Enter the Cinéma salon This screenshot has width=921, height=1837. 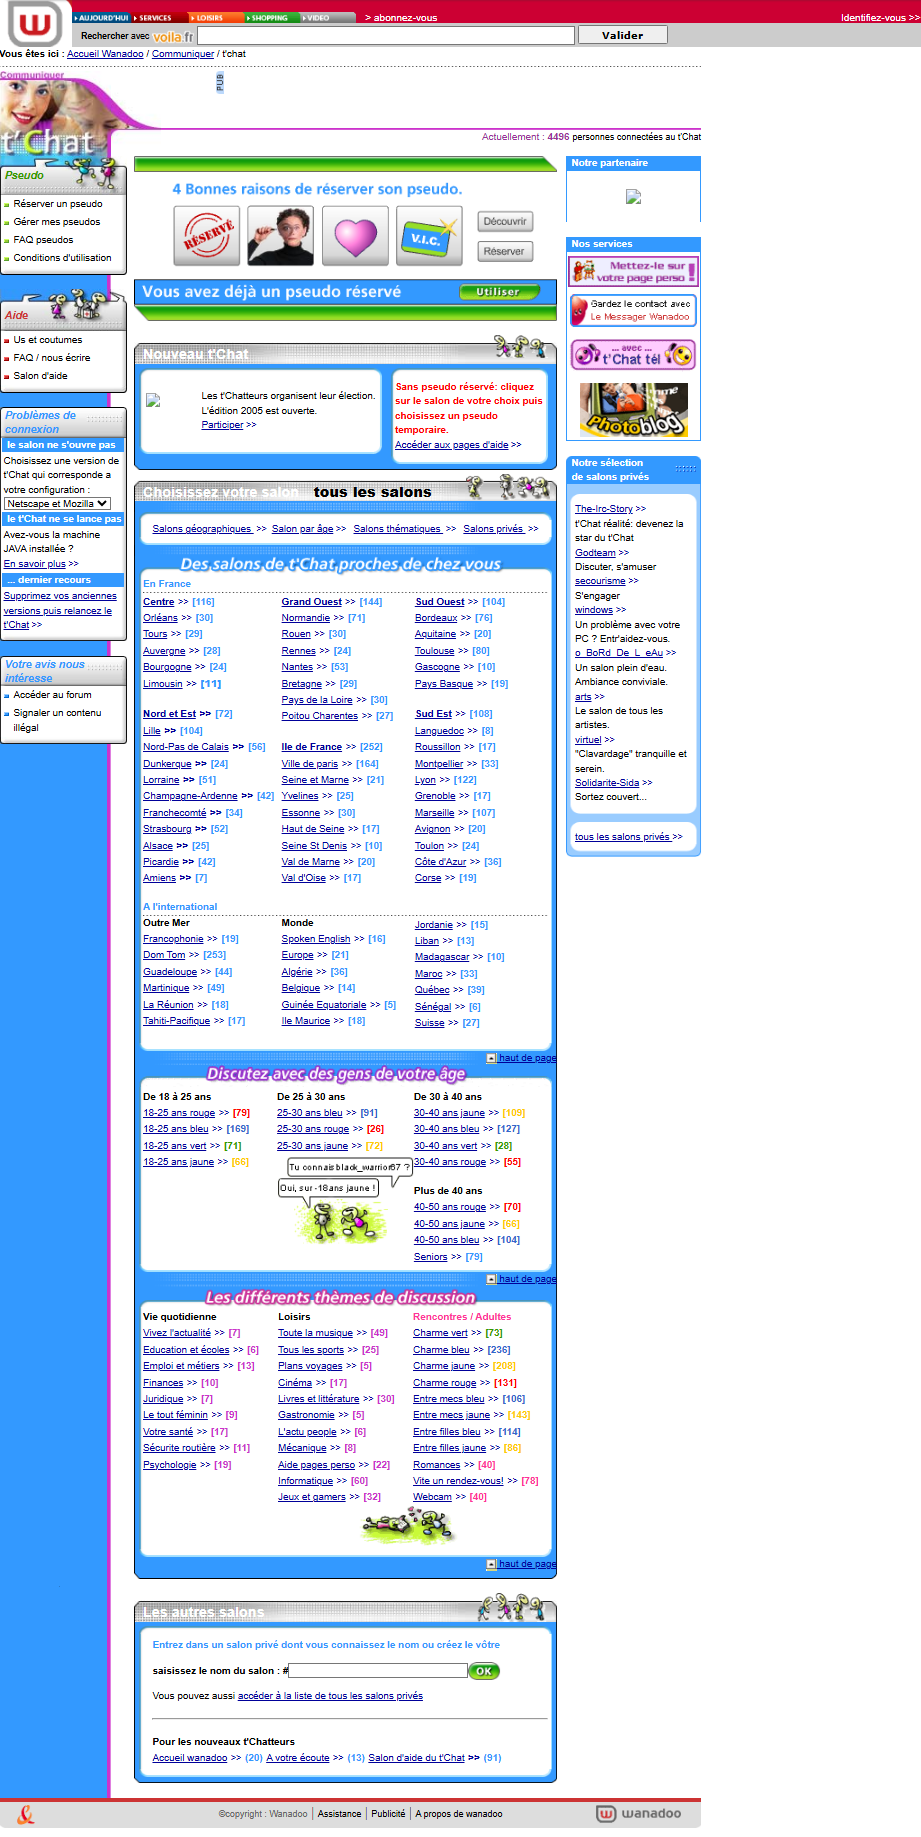(x=295, y=1383)
